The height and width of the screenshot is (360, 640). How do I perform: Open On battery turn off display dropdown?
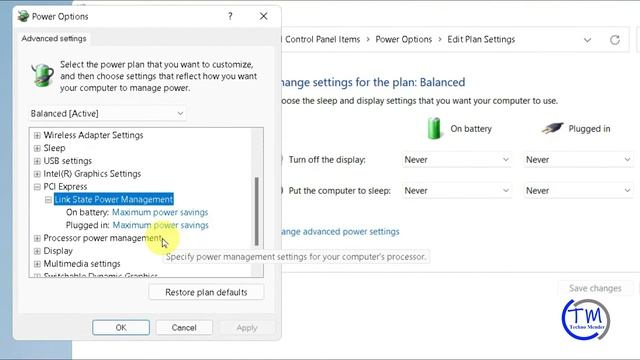tap(456, 160)
